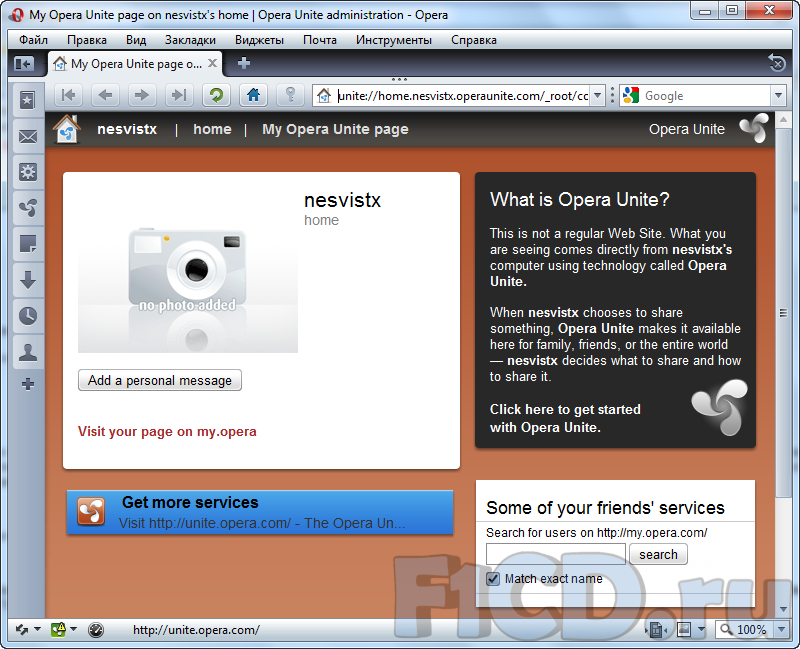Open the Mail panel envelope icon
This screenshot has width=800, height=649.
tap(28, 136)
